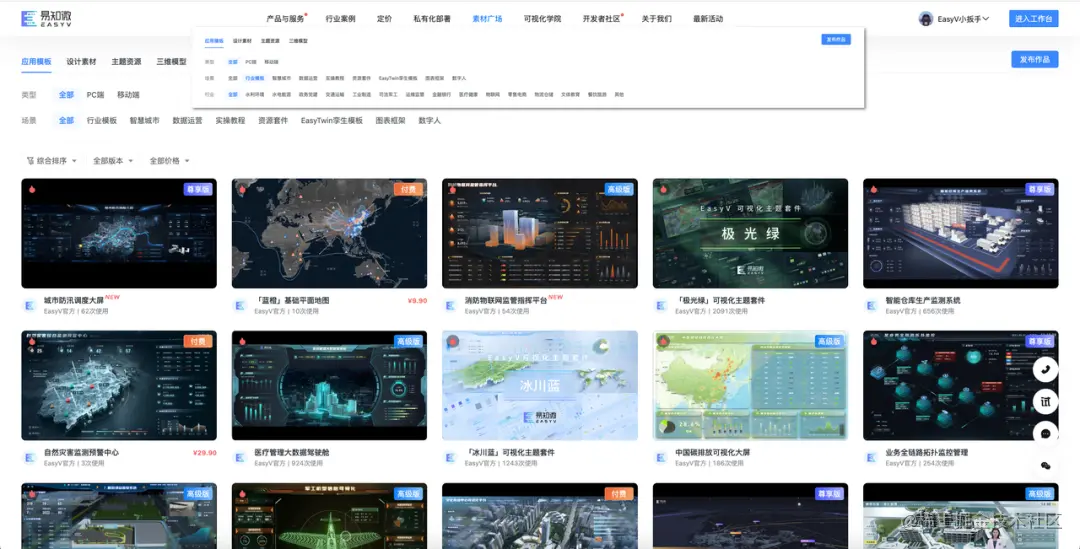Expand the EasyV小扳手 account dropdown
This screenshot has height=549, width=1080.
pyautogui.click(x=963, y=19)
